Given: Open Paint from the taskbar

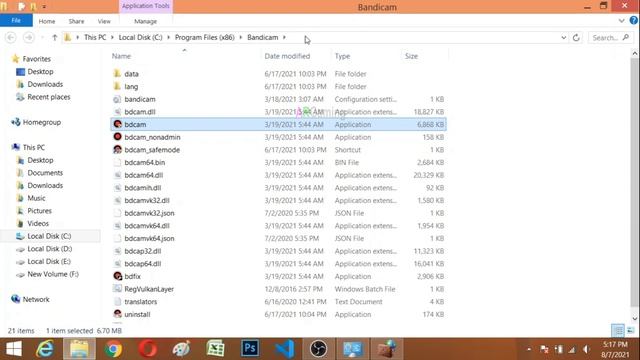Looking at the screenshot, I should (182, 349).
